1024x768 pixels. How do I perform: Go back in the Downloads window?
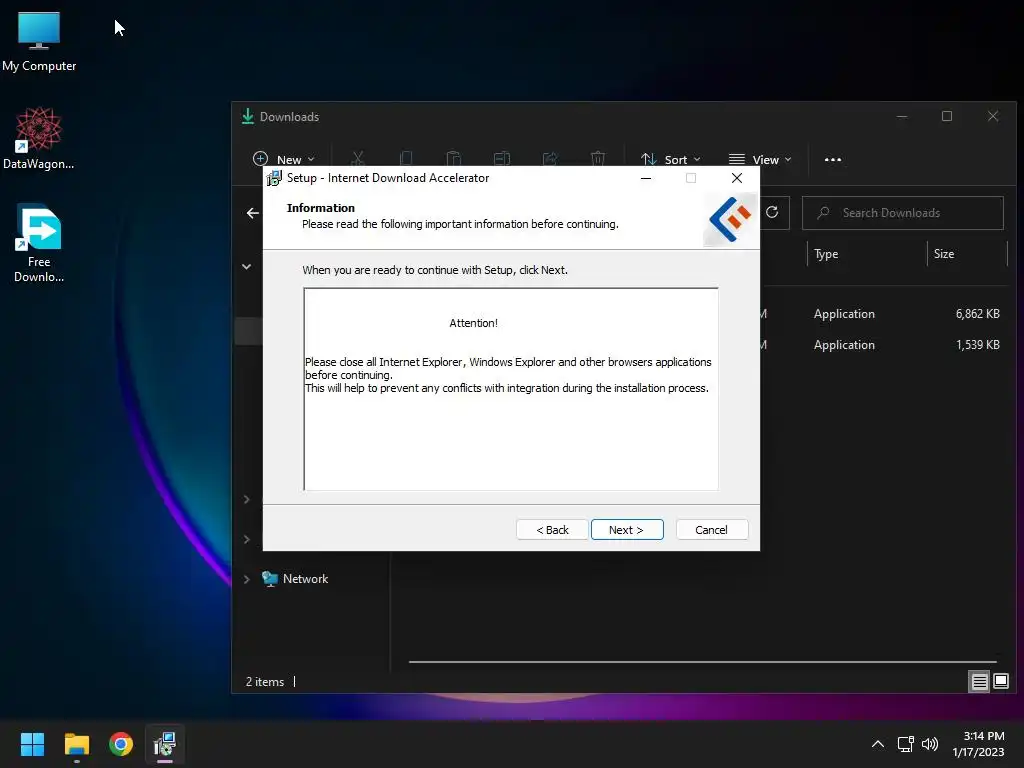click(x=253, y=213)
